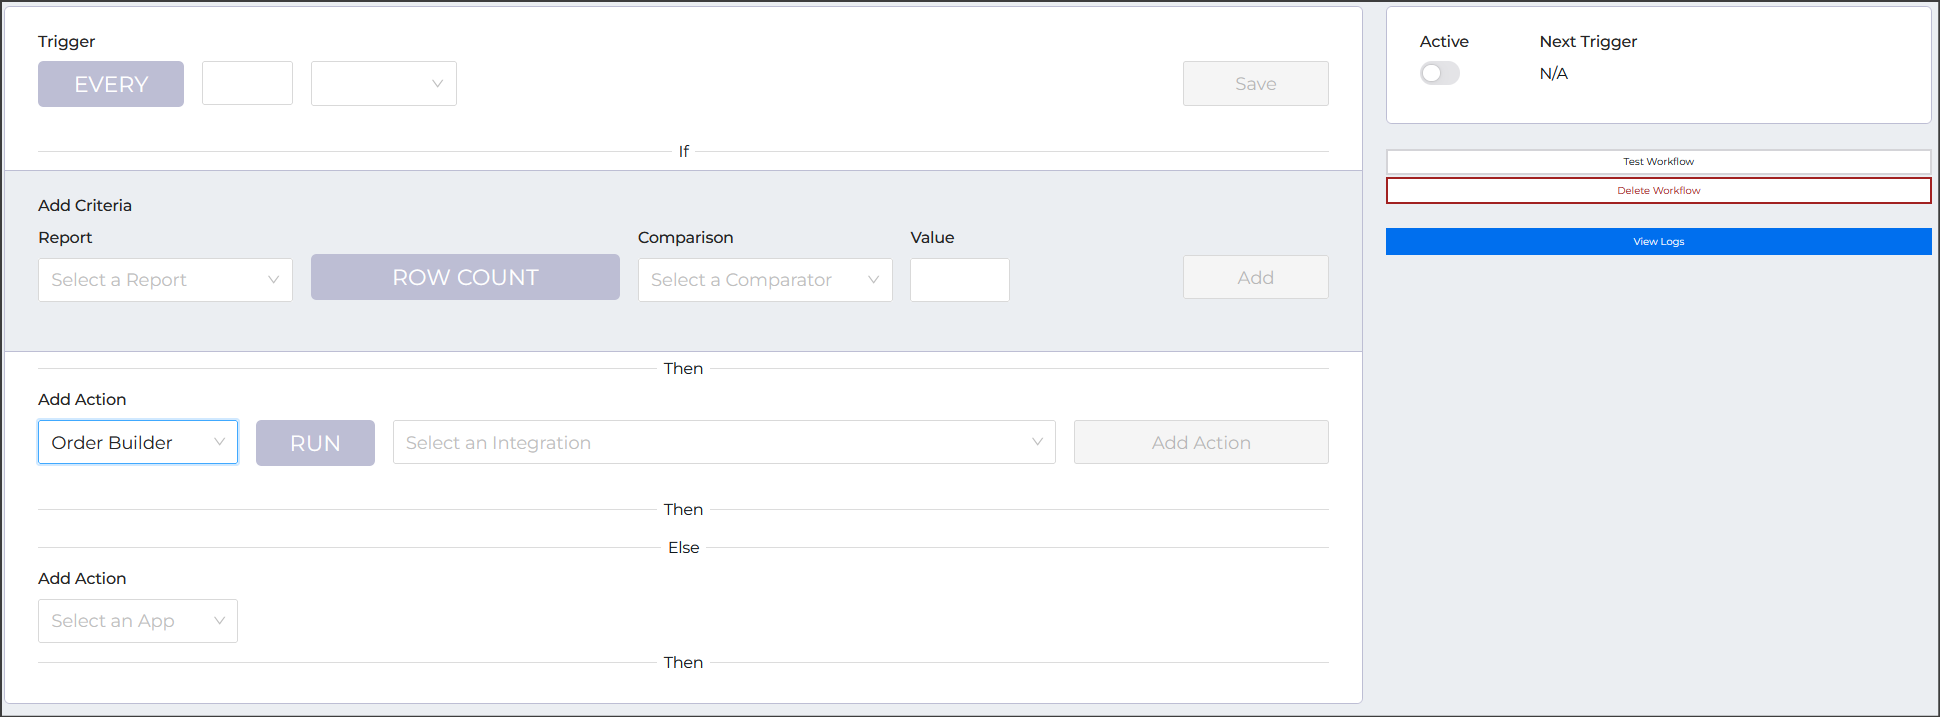Click the Next Trigger N/A value
Screen dimensions: 1940x717
[1553, 73]
